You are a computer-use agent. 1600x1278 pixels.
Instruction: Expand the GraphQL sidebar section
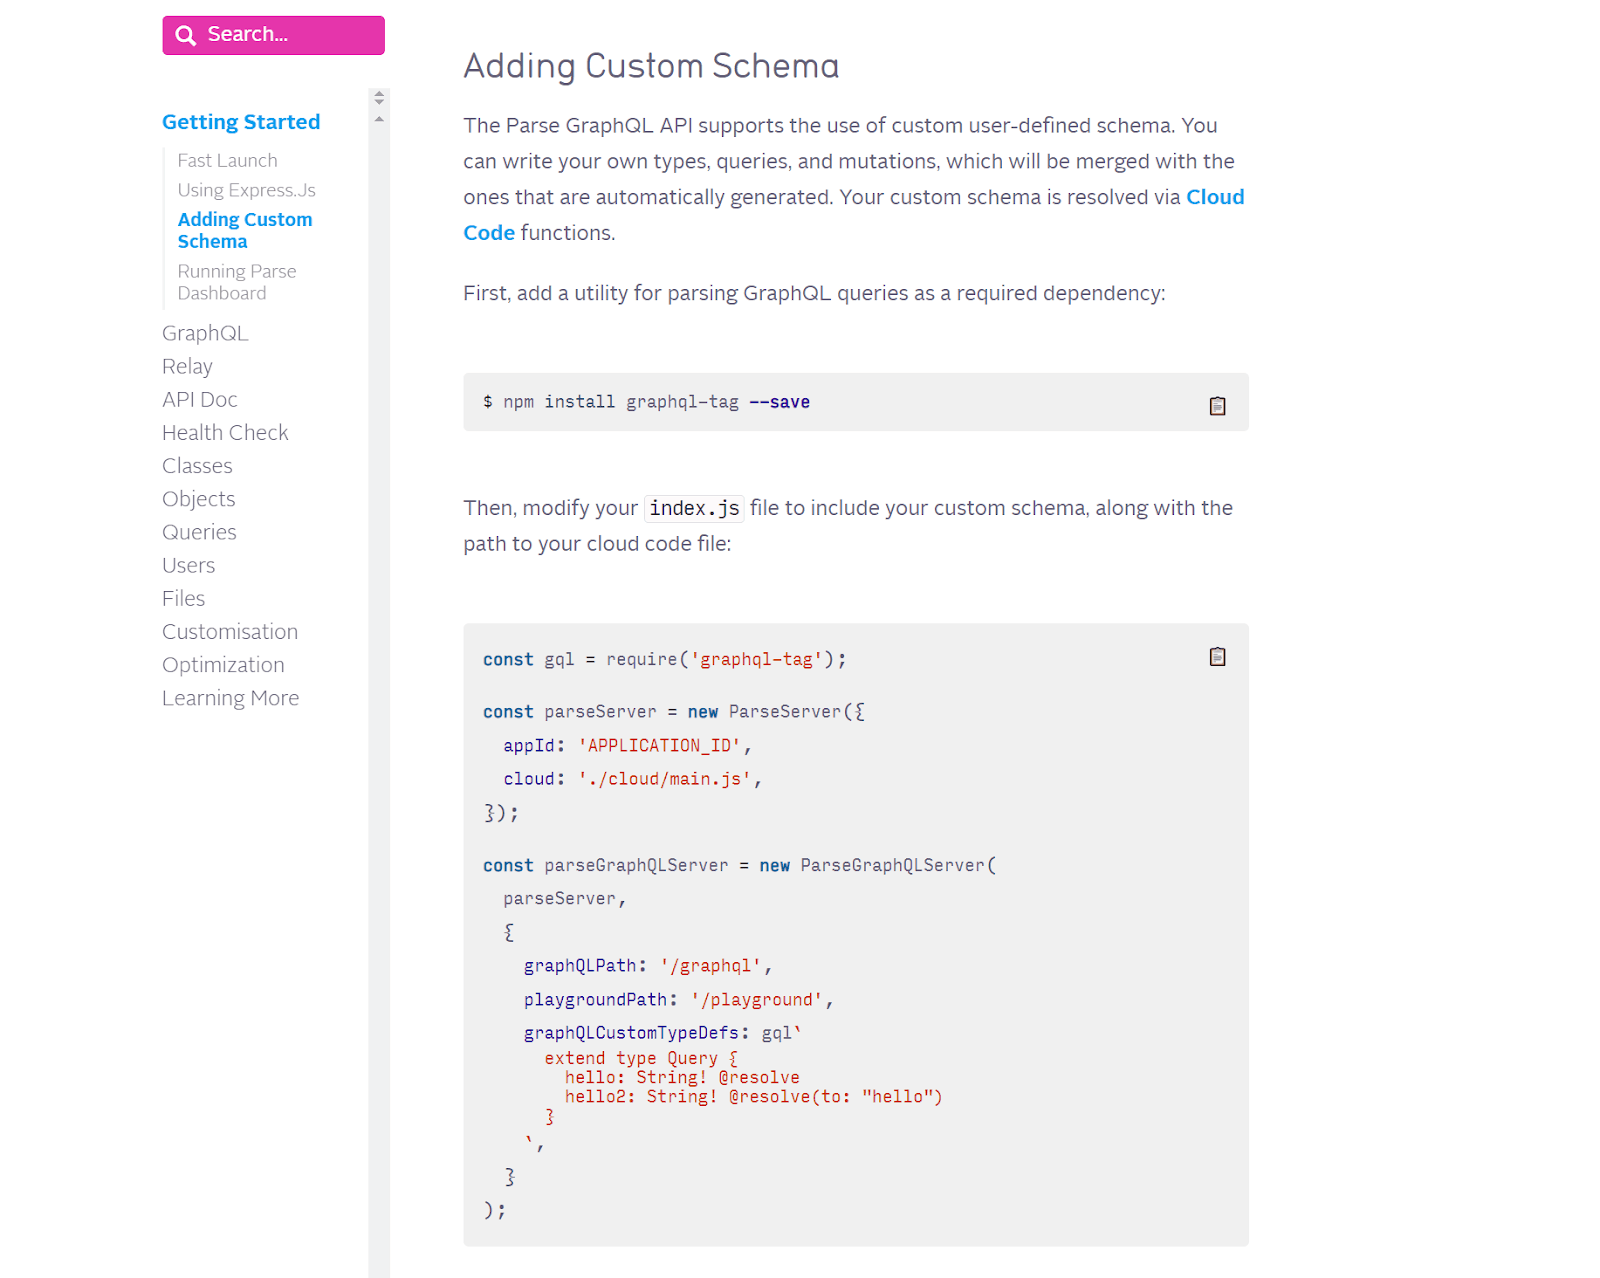point(205,333)
